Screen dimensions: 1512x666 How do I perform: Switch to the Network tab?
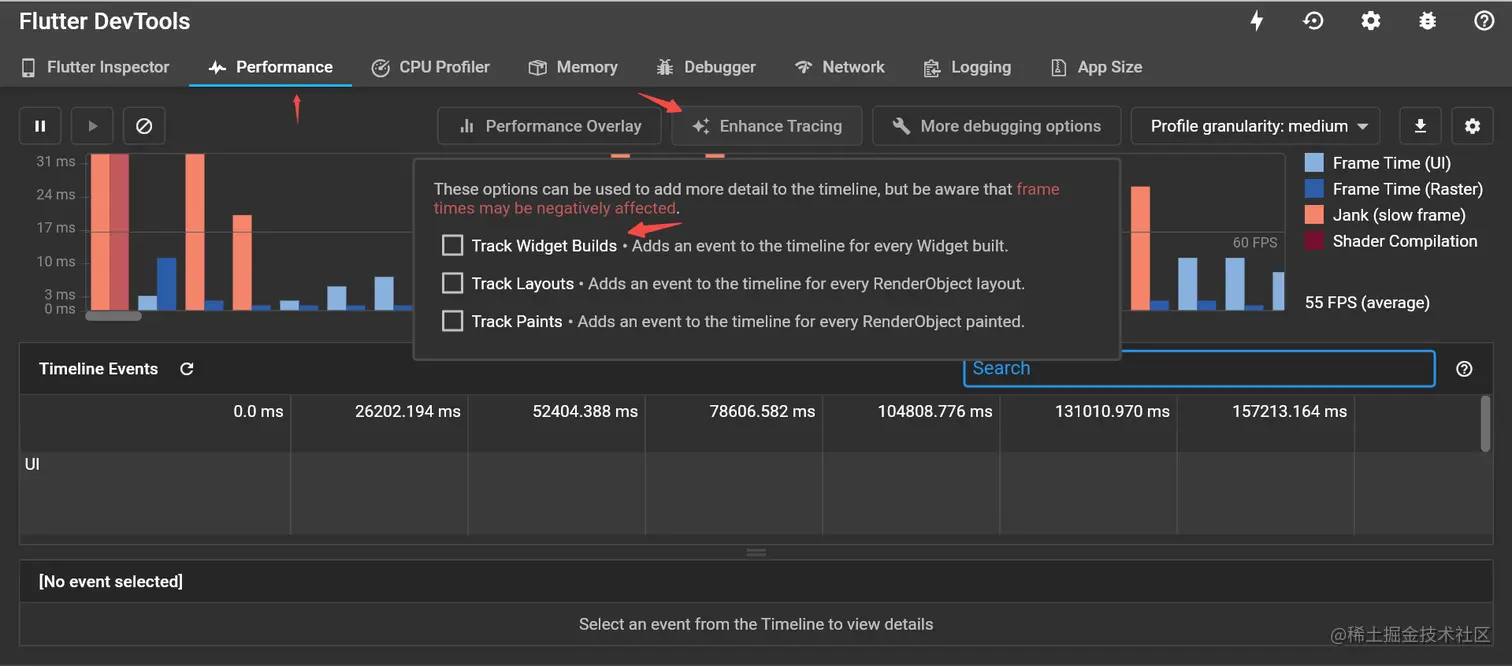[839, 67]
